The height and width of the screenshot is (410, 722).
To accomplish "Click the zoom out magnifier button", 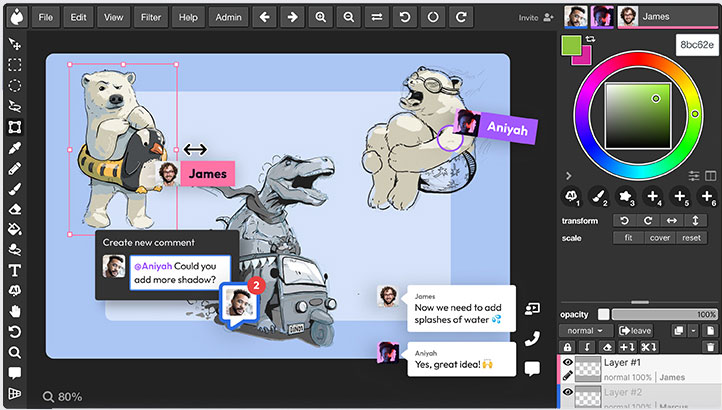I will point(348,17).
